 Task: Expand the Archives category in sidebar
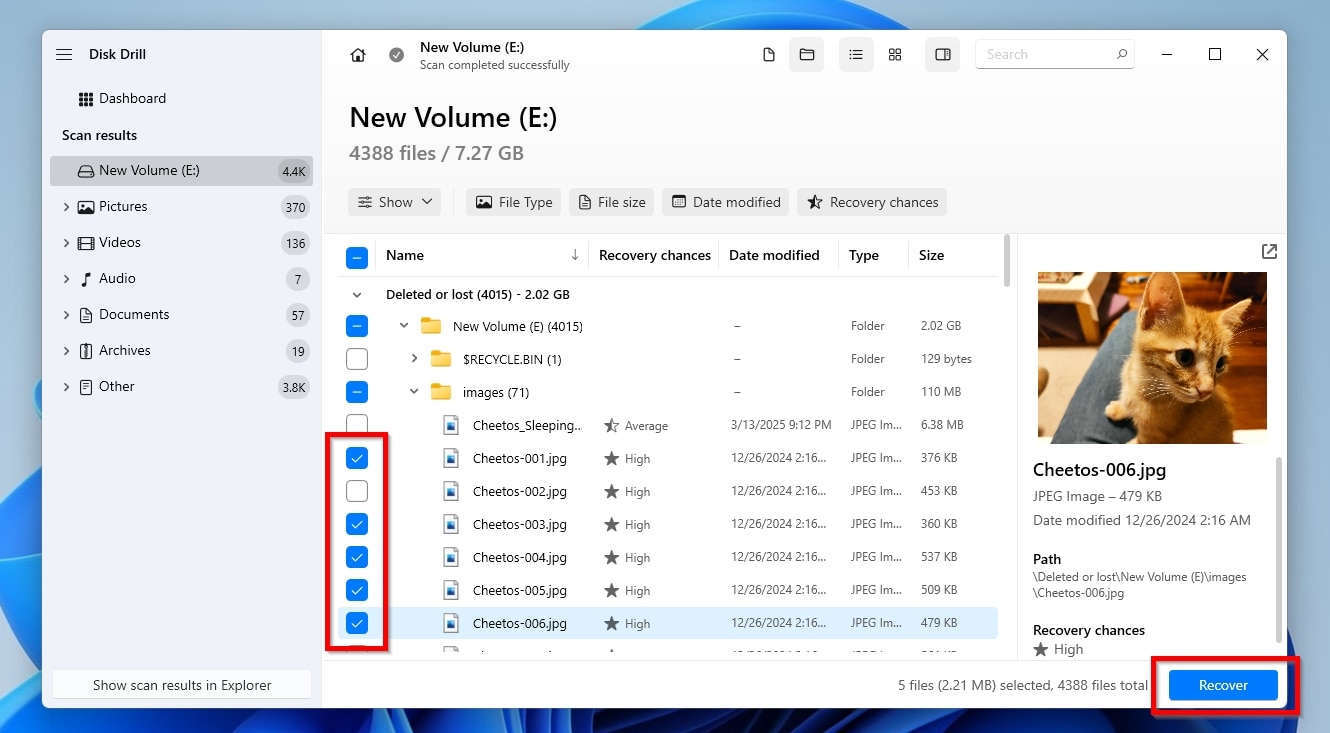pyautogui.click(x=66, y=351)
